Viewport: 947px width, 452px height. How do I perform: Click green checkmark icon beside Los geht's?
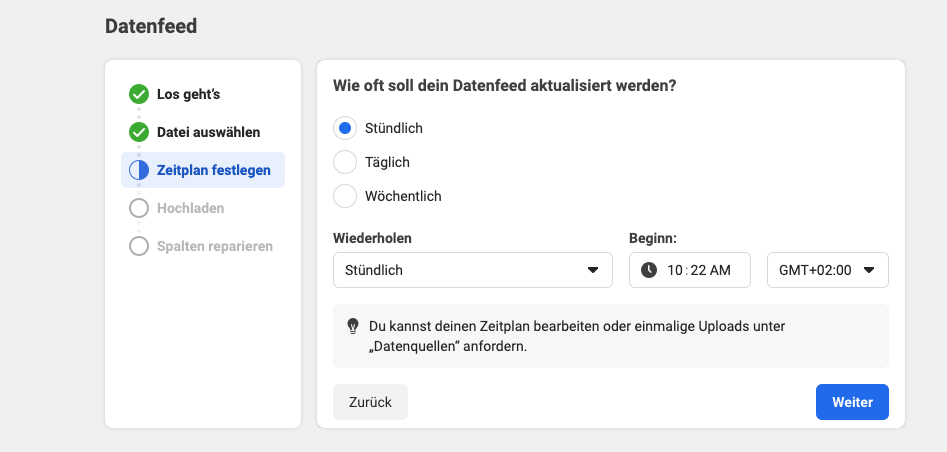(139, 94)
